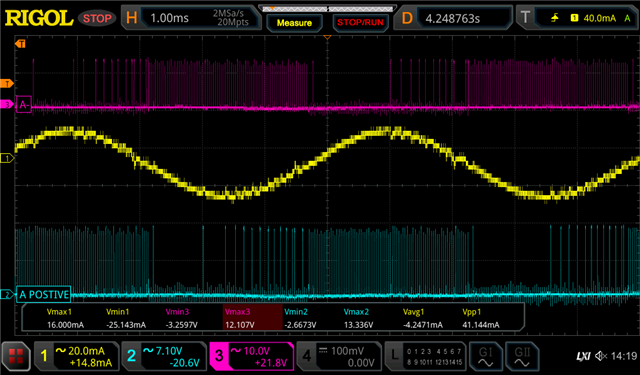
Task: Click the LXI network icon
Action: 583,357
